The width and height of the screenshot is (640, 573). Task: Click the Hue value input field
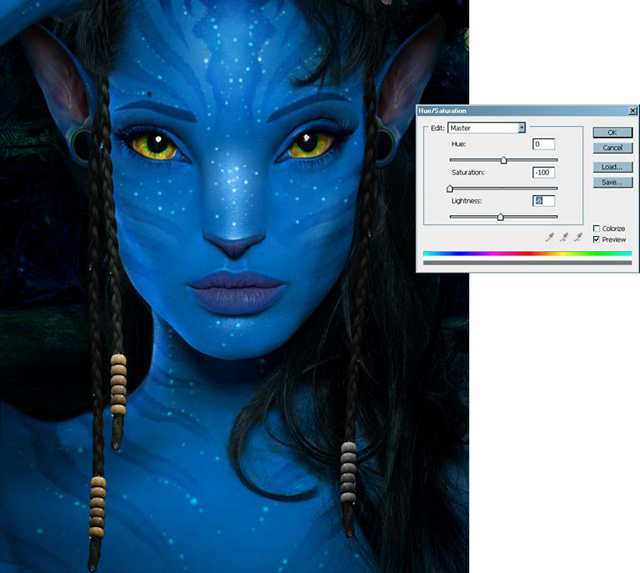click(x=543, y=145)
